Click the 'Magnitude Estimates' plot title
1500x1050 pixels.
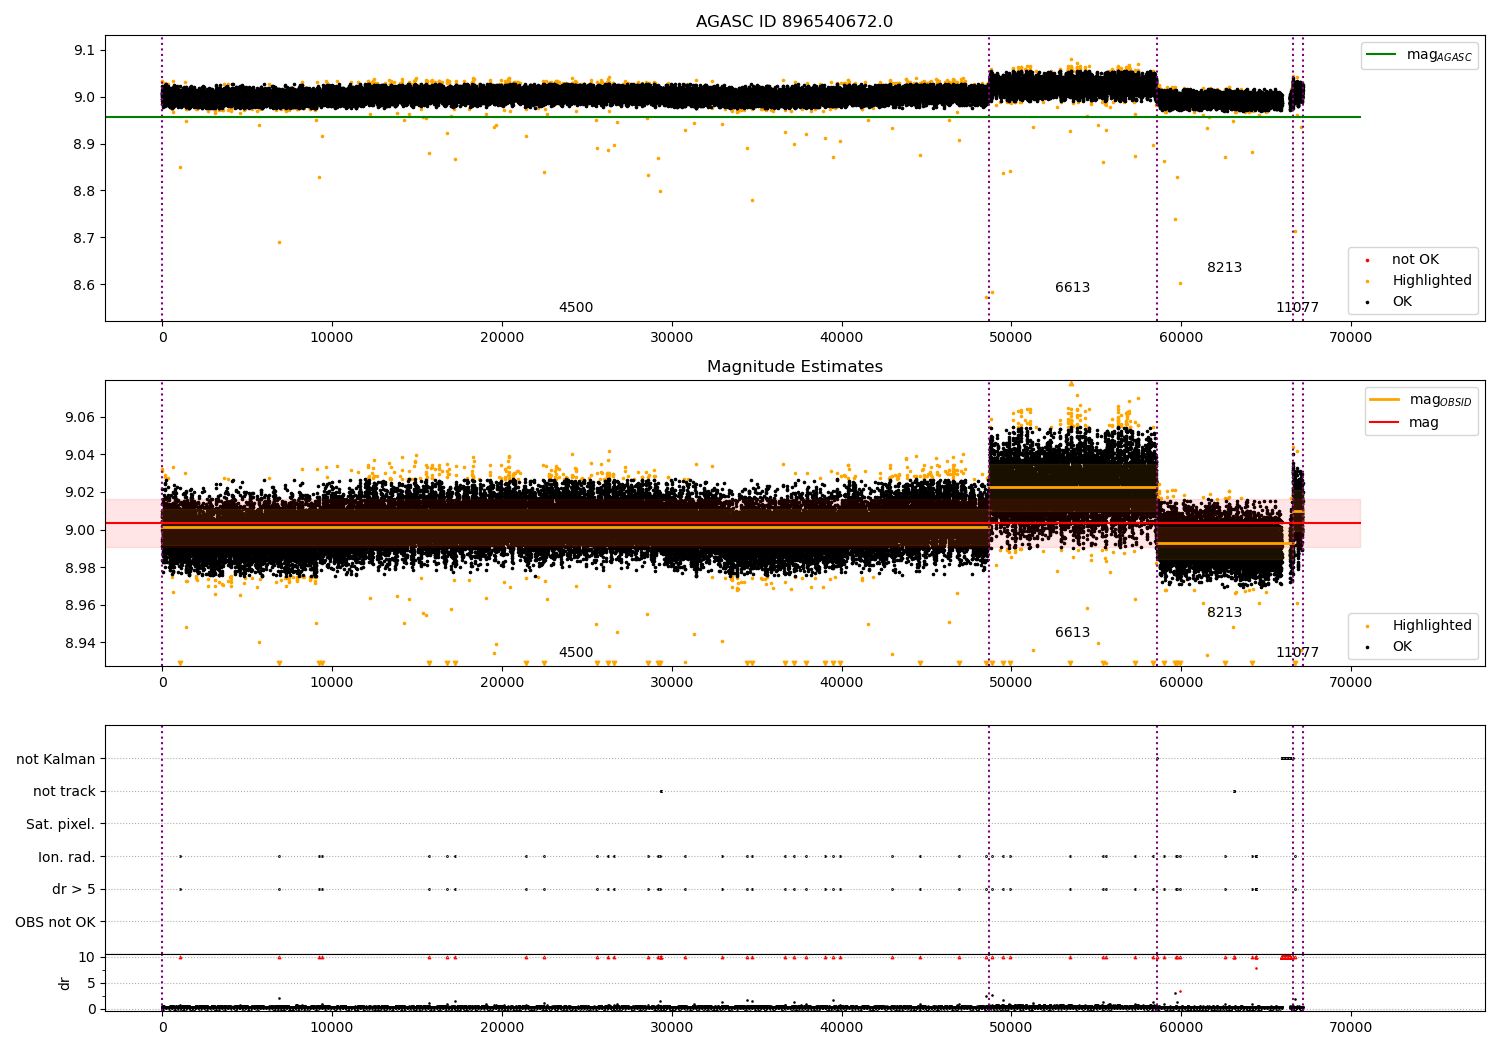(x=794, y=367)
